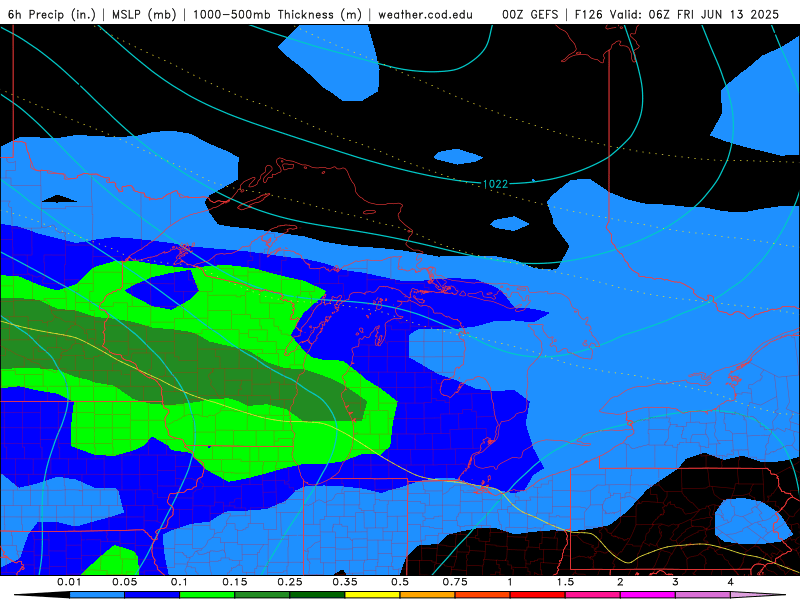Click the 0.05 legend value

tap(124, 582)
